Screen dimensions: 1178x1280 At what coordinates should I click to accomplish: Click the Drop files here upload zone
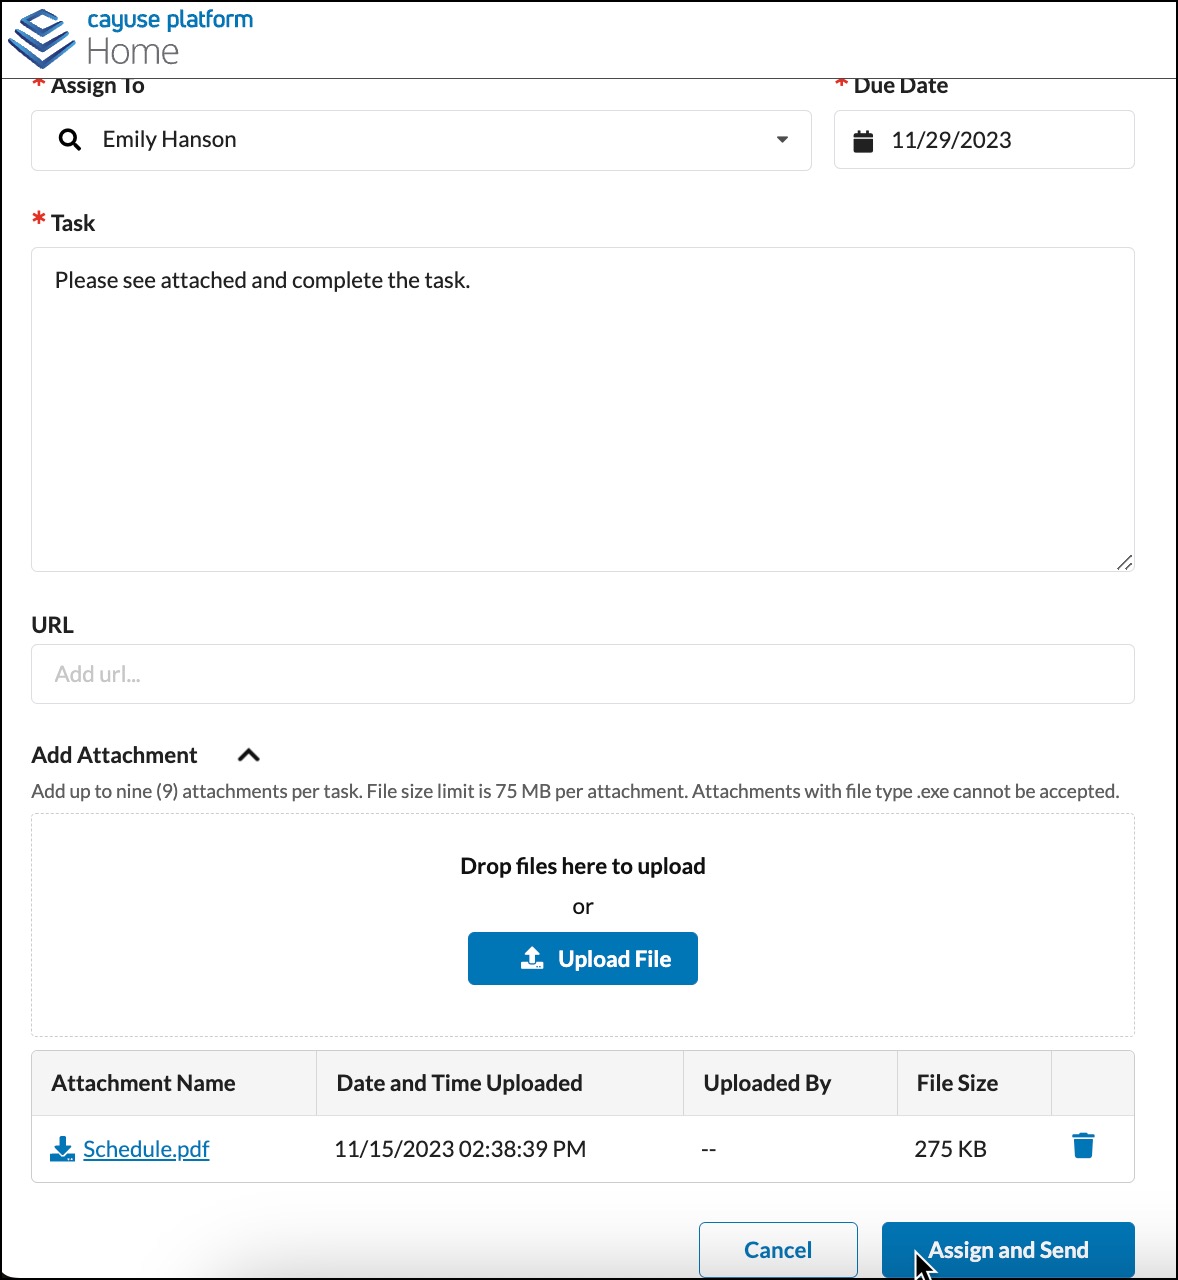(583, 925)
